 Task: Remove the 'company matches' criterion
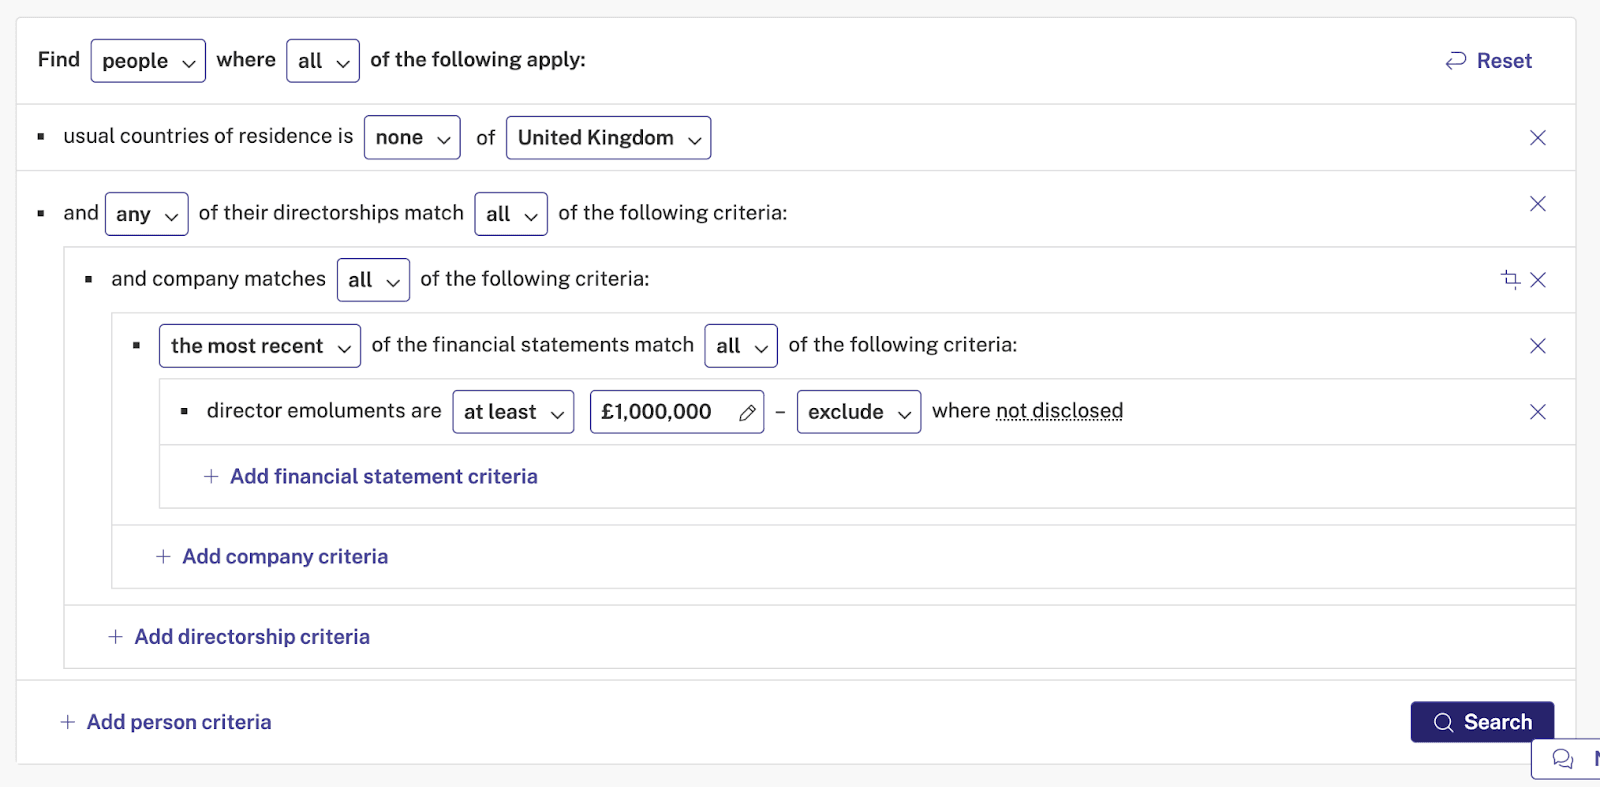pos(1538,280)
